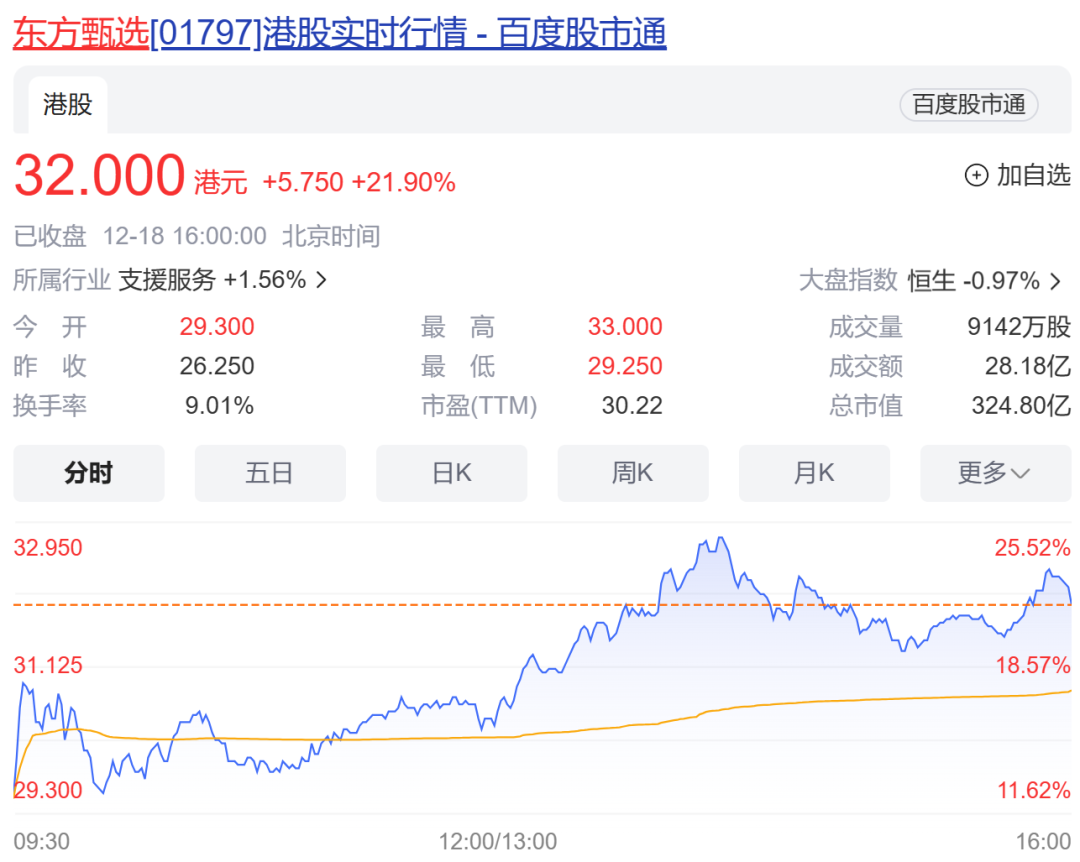Switch to the 周K chart tab
1080x862 pixels.
tap(633, 473)
